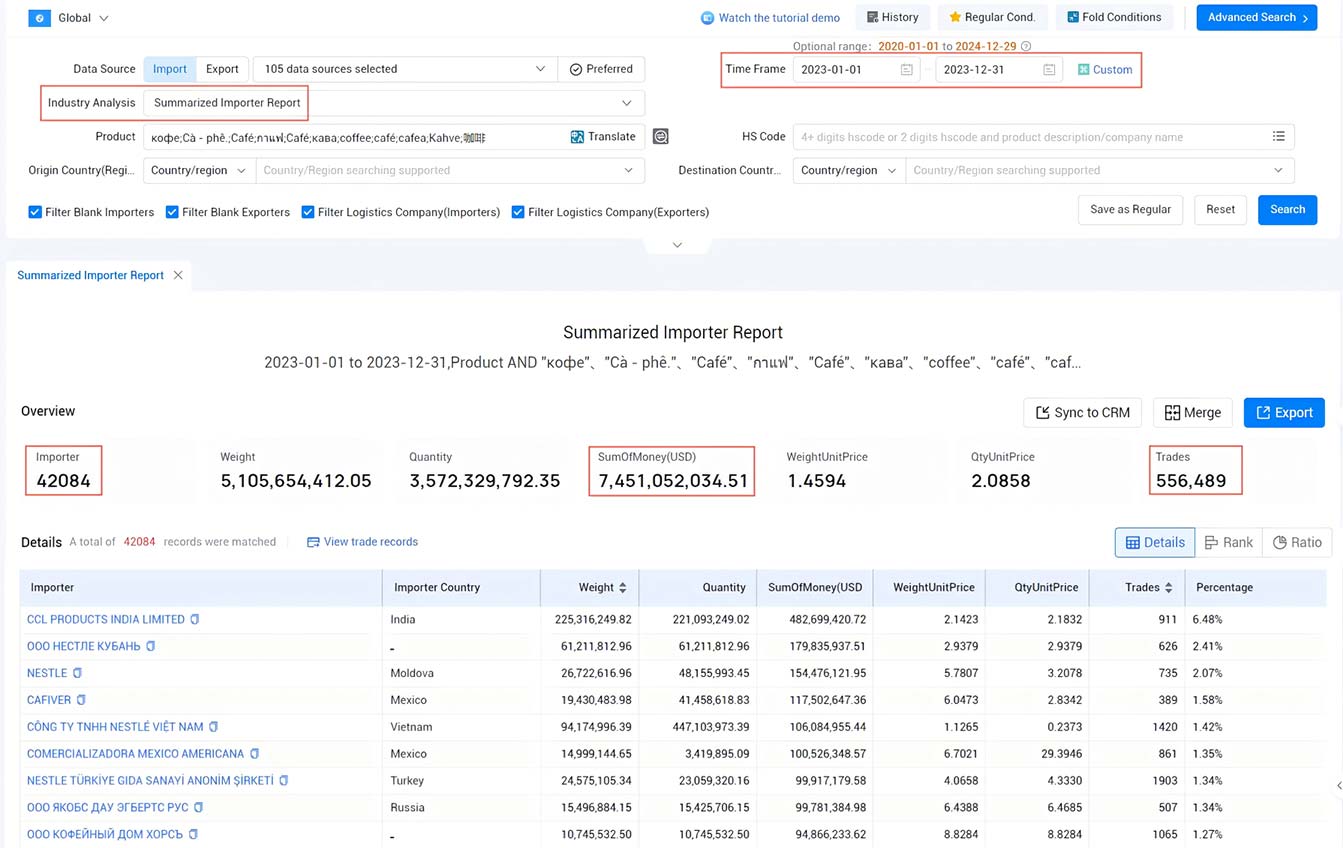Open History
This screenshot has height=848, width=1343.
click(x=892, y=17)
